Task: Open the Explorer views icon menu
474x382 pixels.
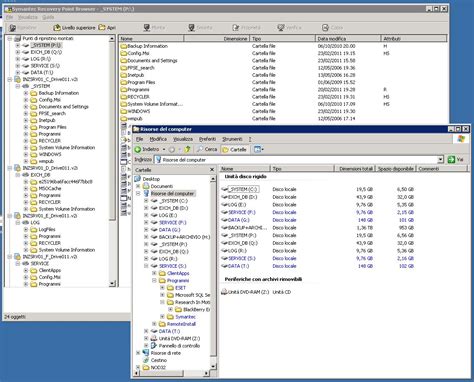Action: tap(258, 149)
